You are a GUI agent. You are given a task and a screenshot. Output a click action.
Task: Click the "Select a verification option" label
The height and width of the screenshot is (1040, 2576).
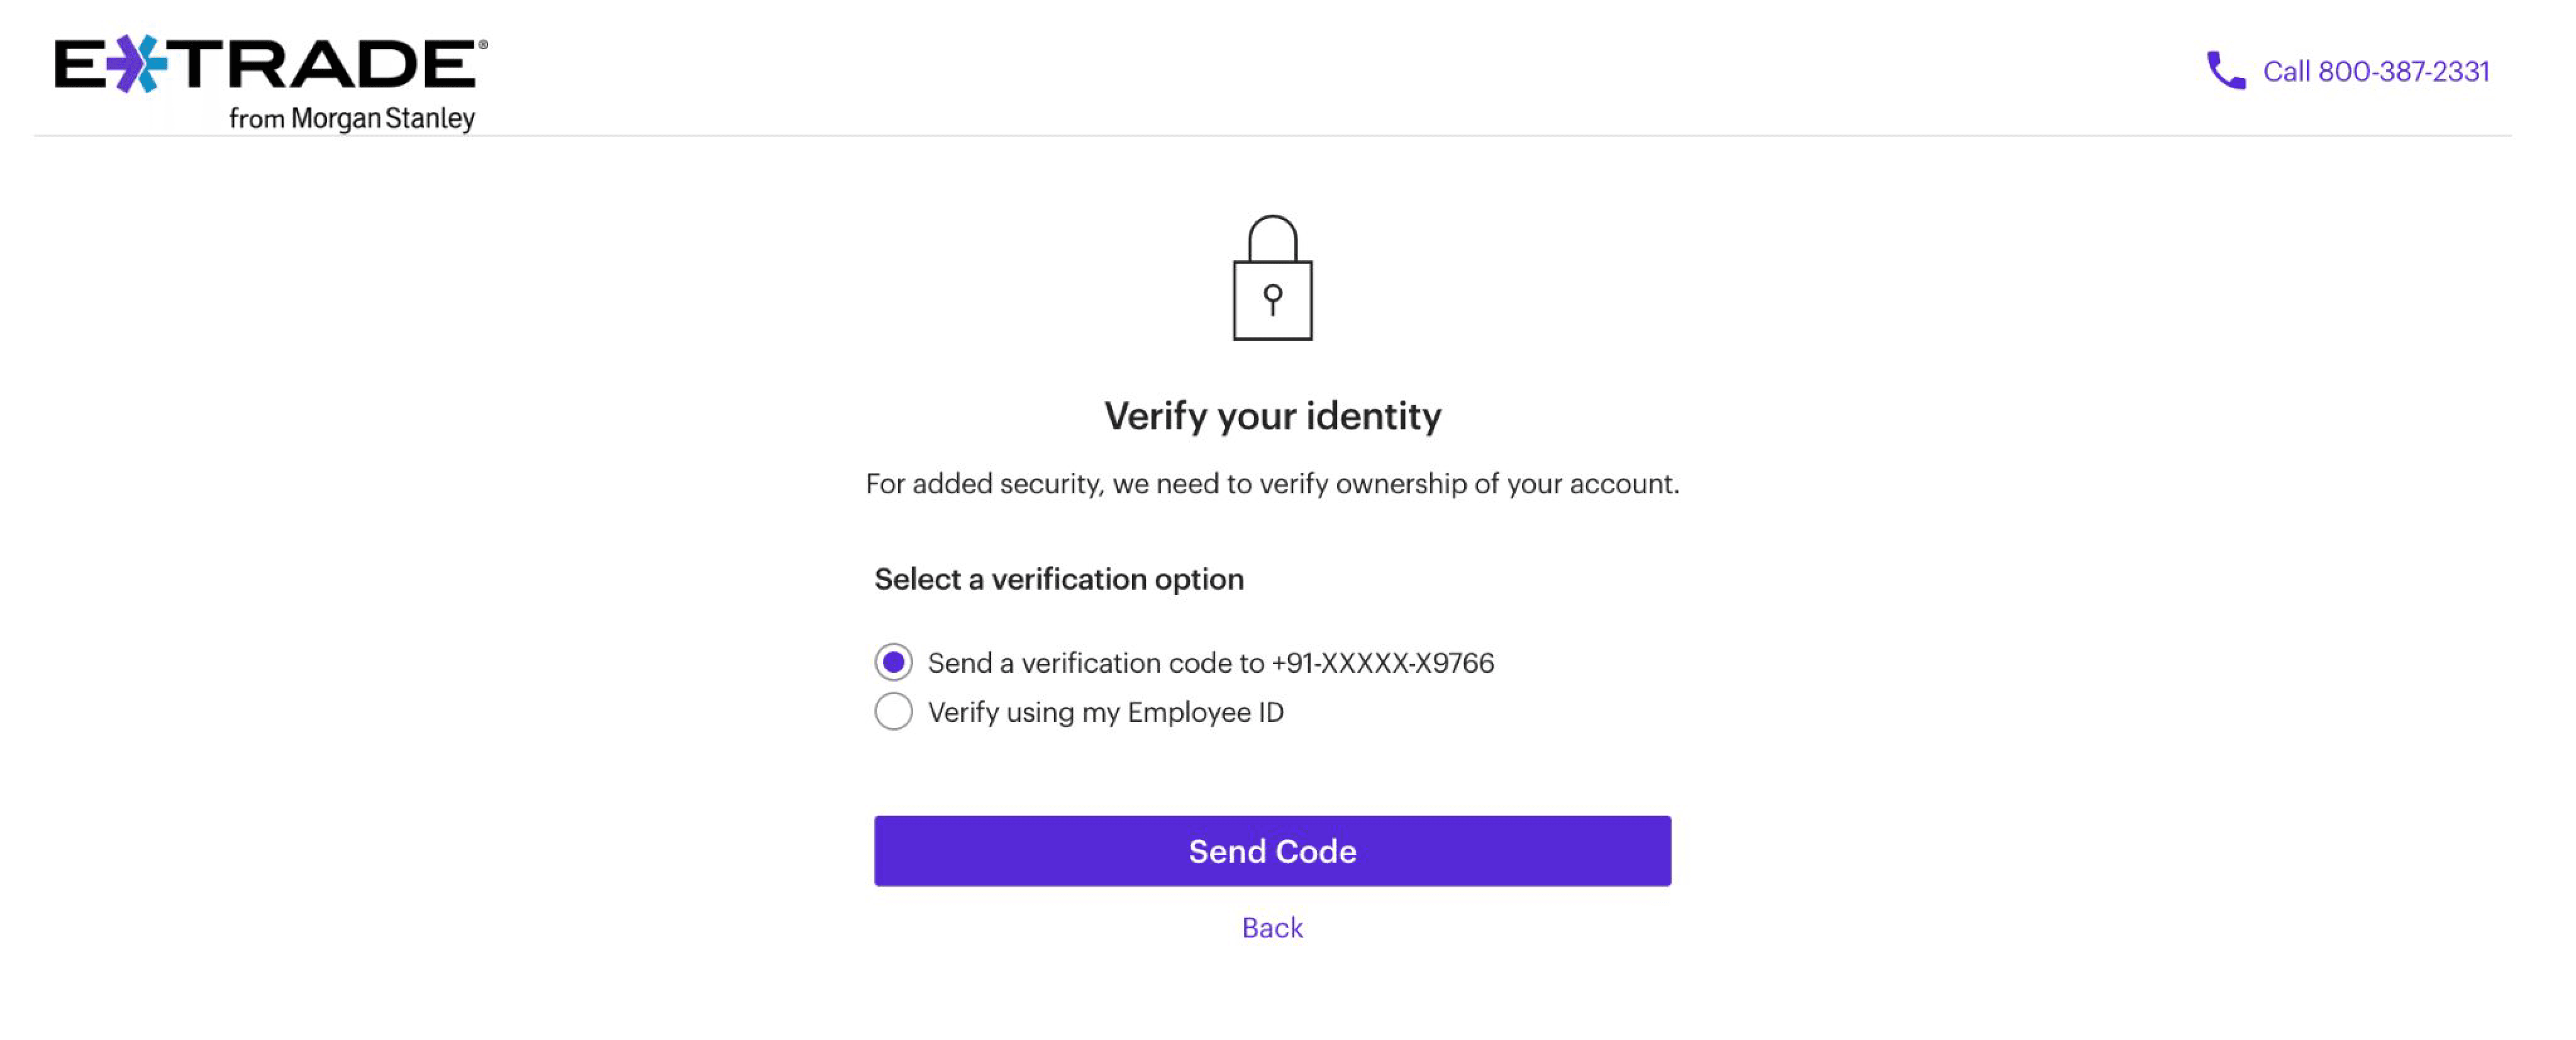pos(1059,579)
